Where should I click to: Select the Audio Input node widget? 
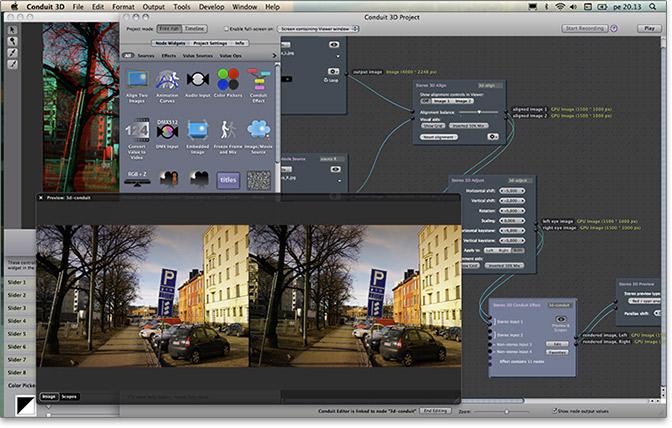(x=198, y=83)
